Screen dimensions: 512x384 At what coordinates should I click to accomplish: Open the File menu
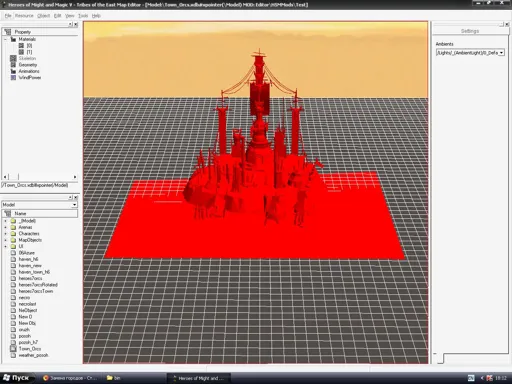coord(8,16)
